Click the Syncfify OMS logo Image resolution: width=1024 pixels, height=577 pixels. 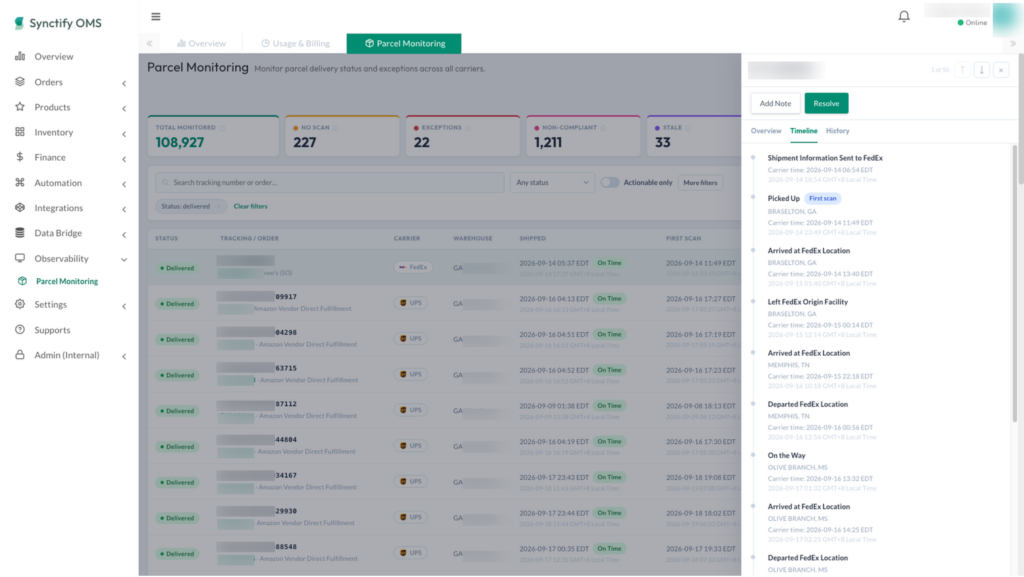pyautogui.click(x=57, y=23)
